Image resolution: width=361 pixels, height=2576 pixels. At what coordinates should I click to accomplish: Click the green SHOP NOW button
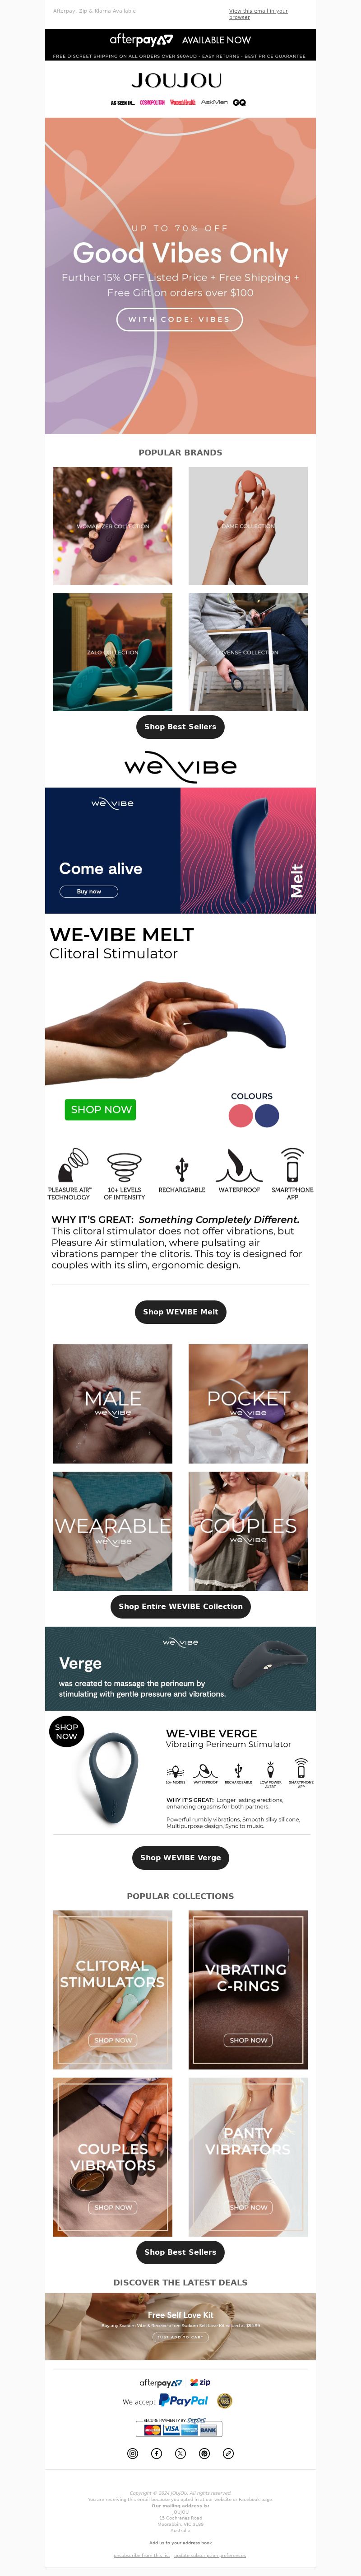click(x=101, y=1109)
